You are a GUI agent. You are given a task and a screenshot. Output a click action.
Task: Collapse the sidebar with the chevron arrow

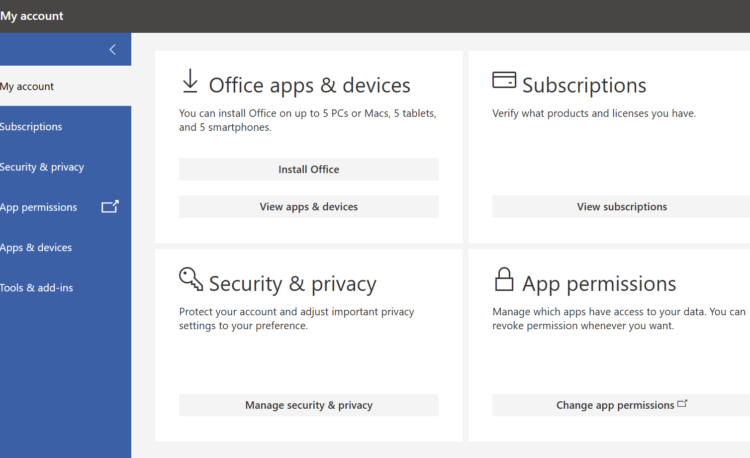tap(112, 49)
